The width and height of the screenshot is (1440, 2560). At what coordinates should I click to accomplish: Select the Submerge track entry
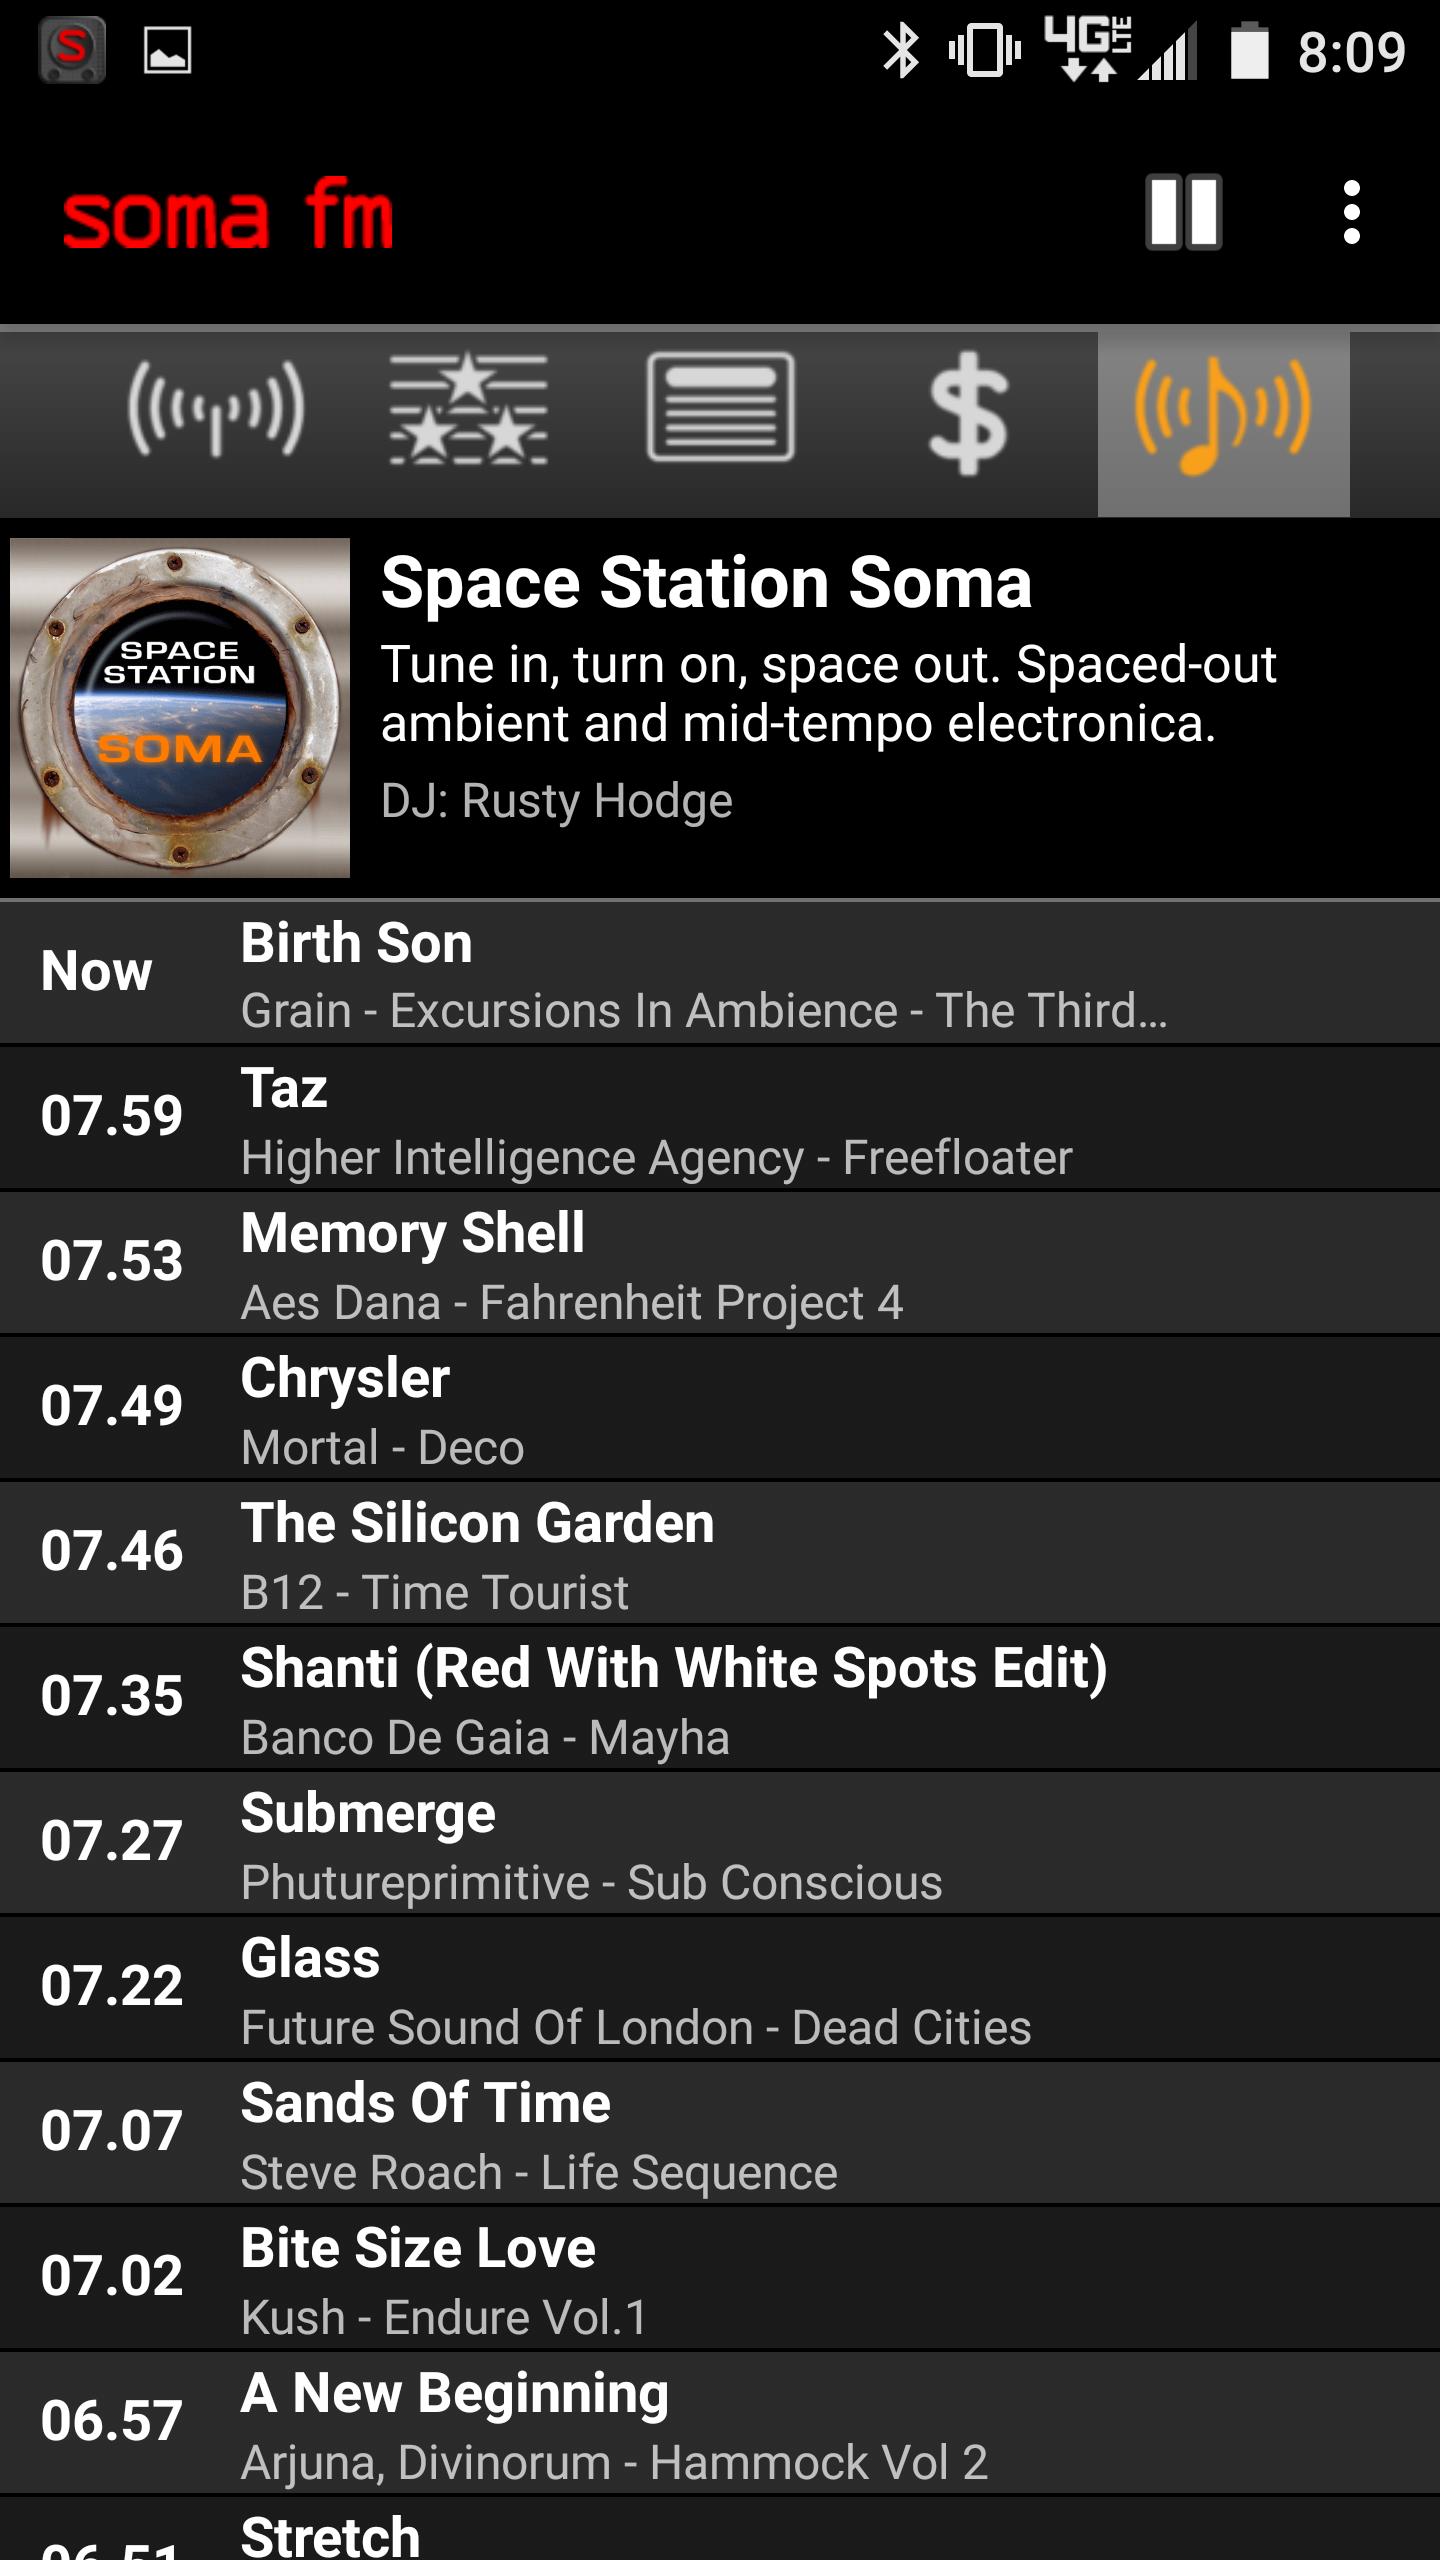(x=720, y=1843)
